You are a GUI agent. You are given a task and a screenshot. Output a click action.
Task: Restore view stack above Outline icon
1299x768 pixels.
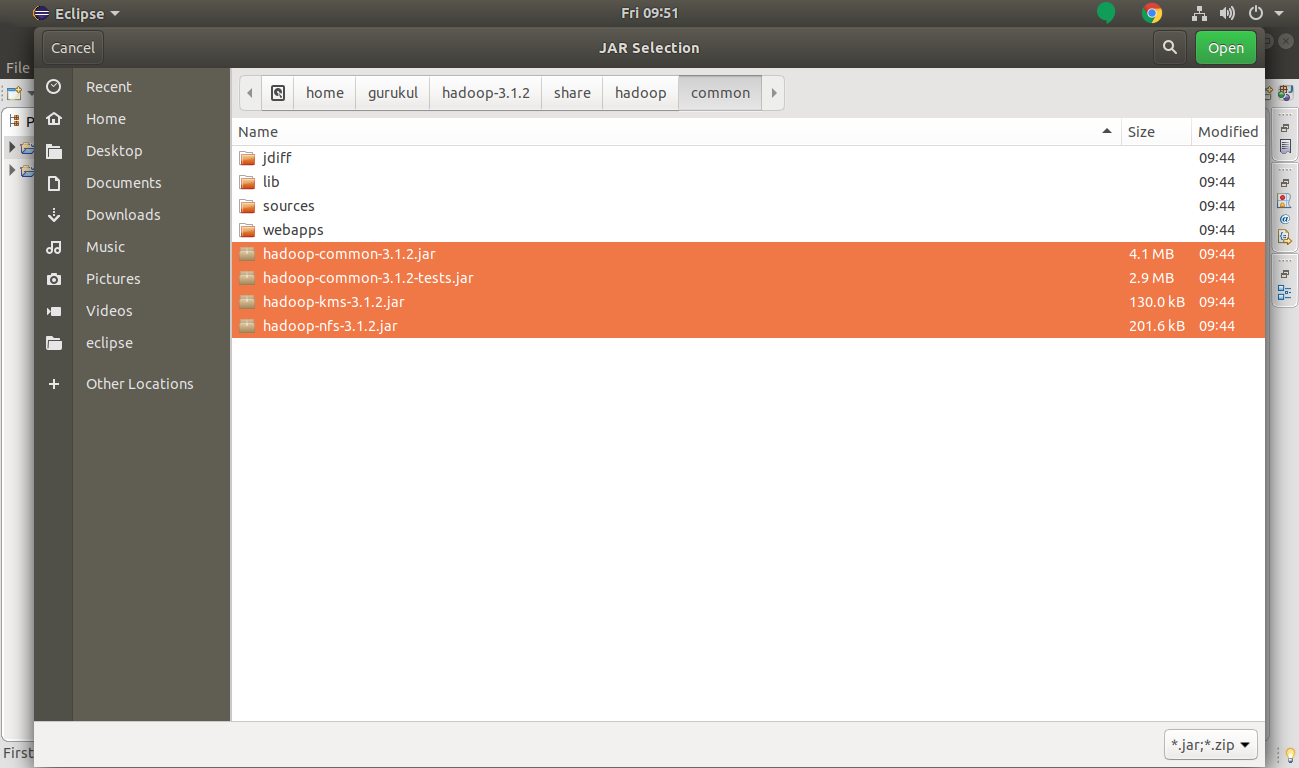[x=1285, y=274]
